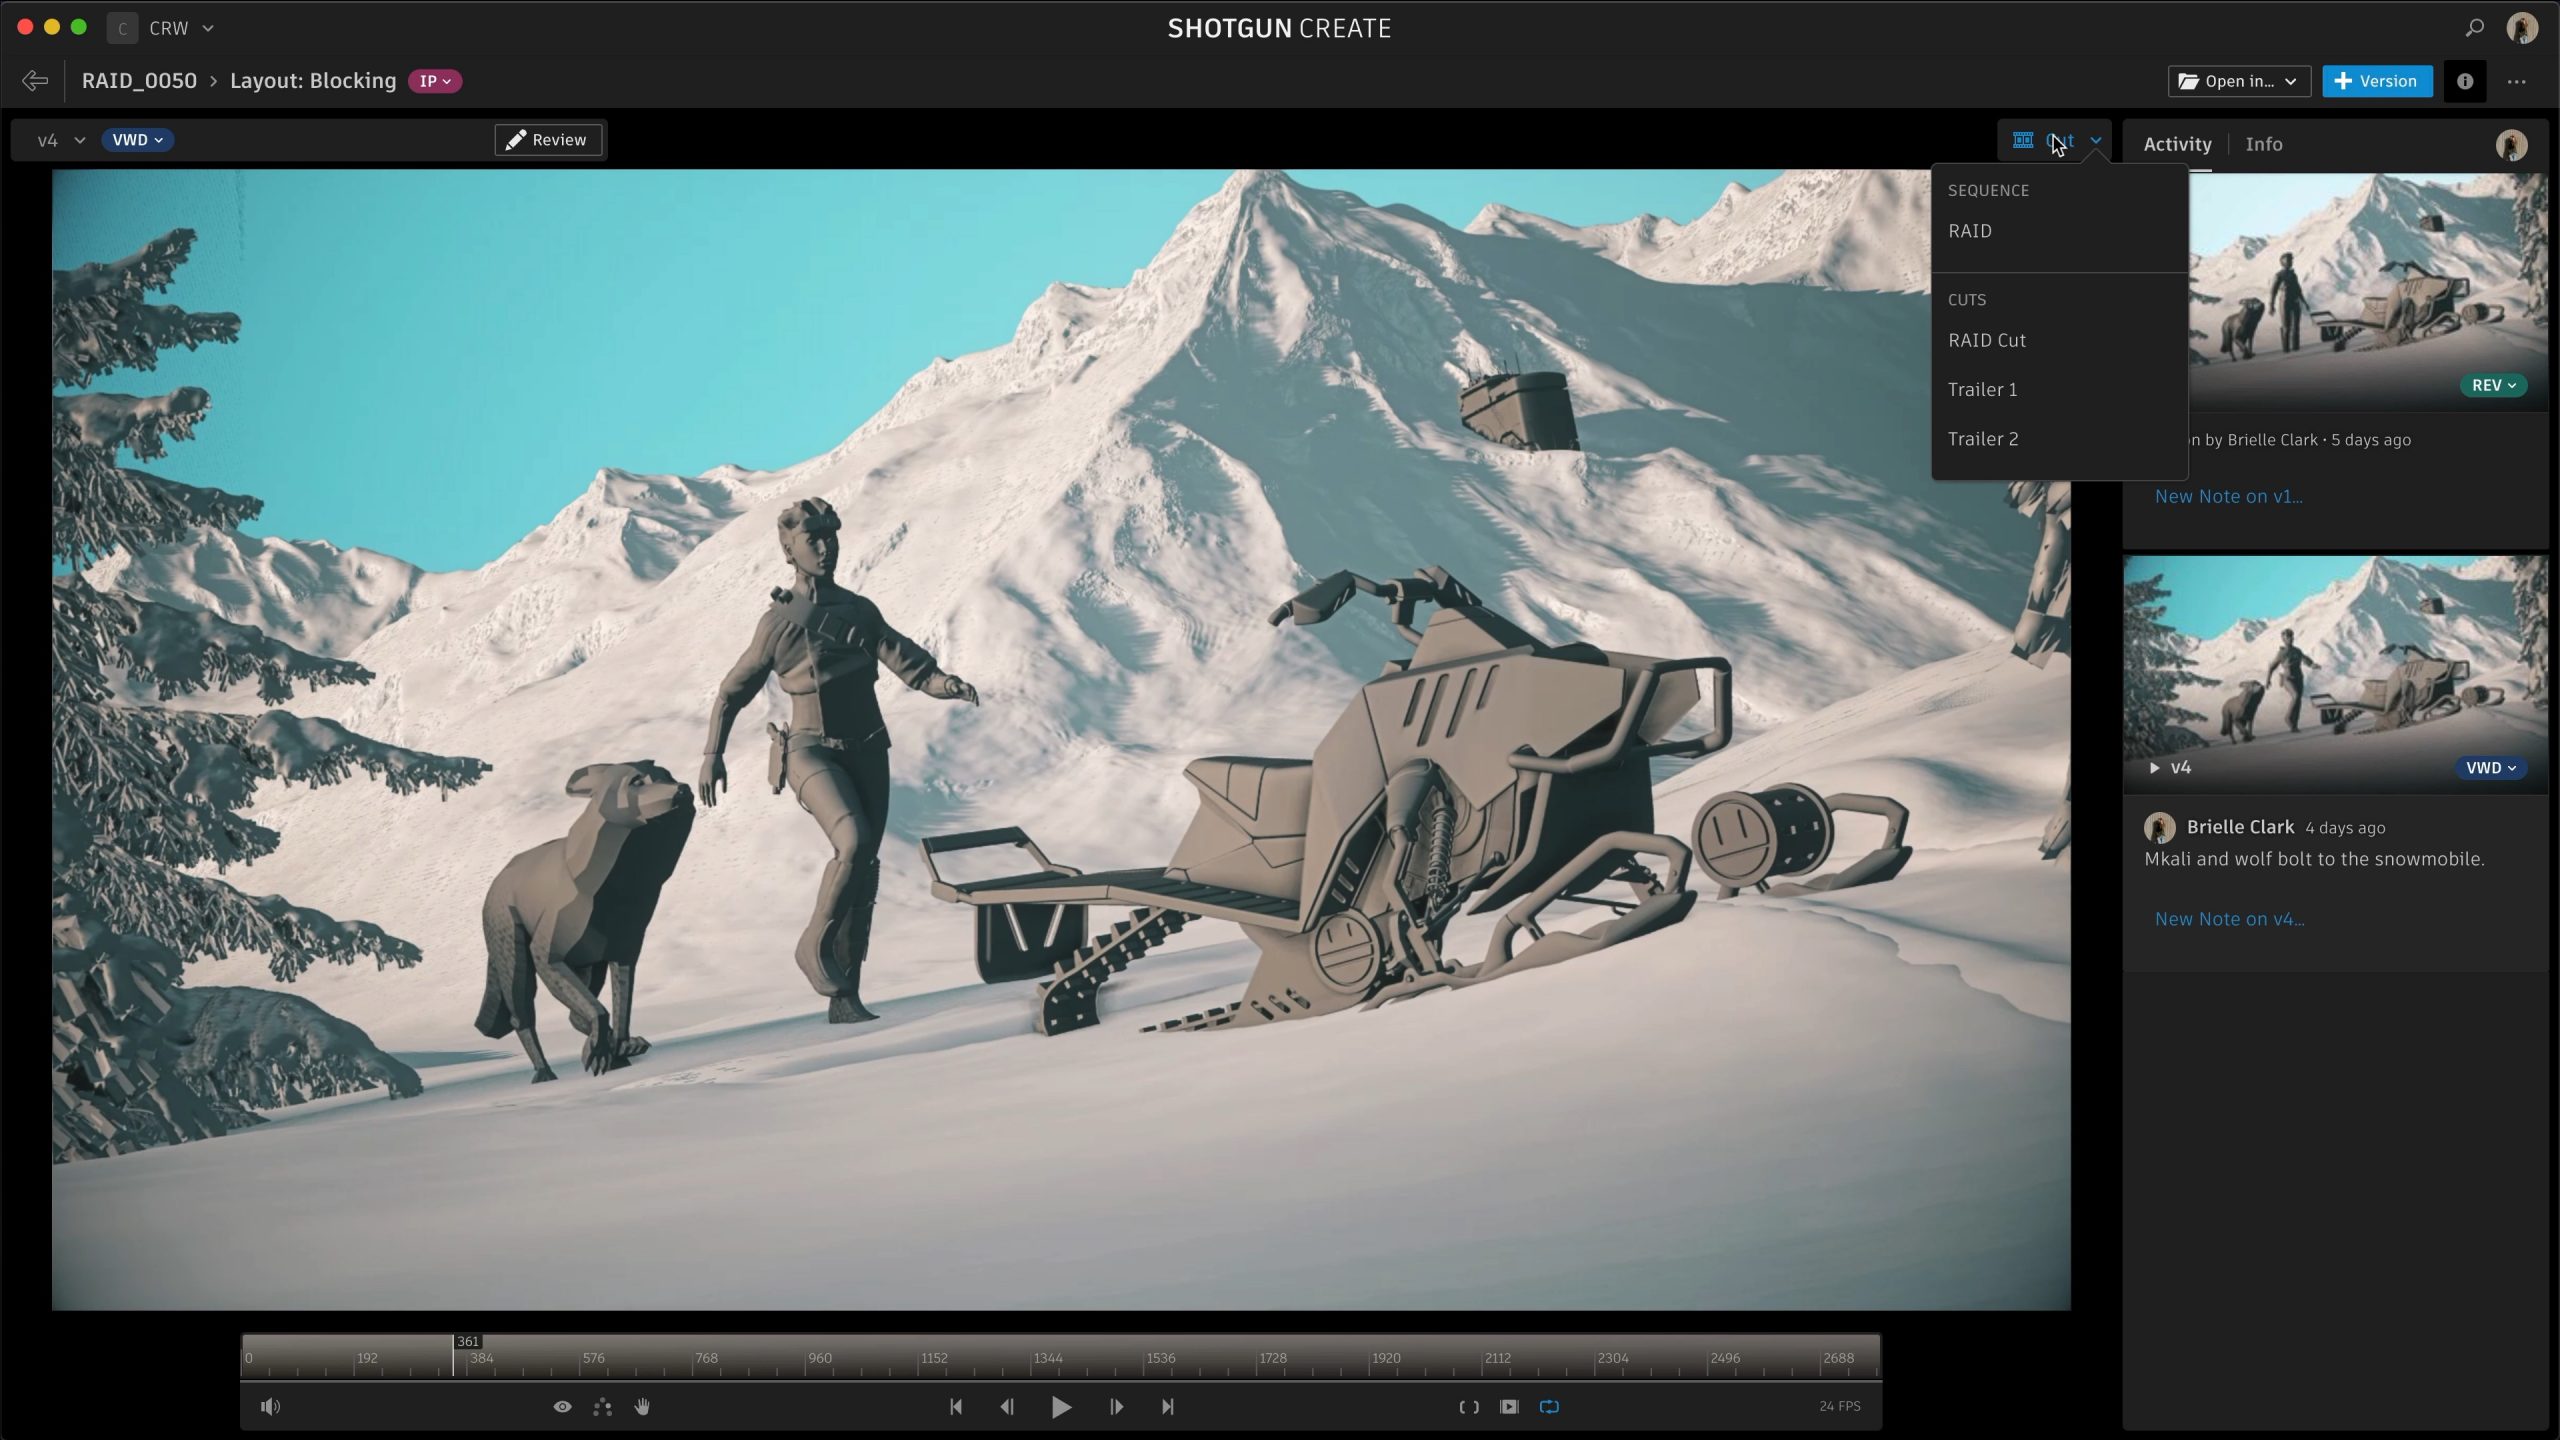Click the back arrow navigation icon

click(35, 81)
